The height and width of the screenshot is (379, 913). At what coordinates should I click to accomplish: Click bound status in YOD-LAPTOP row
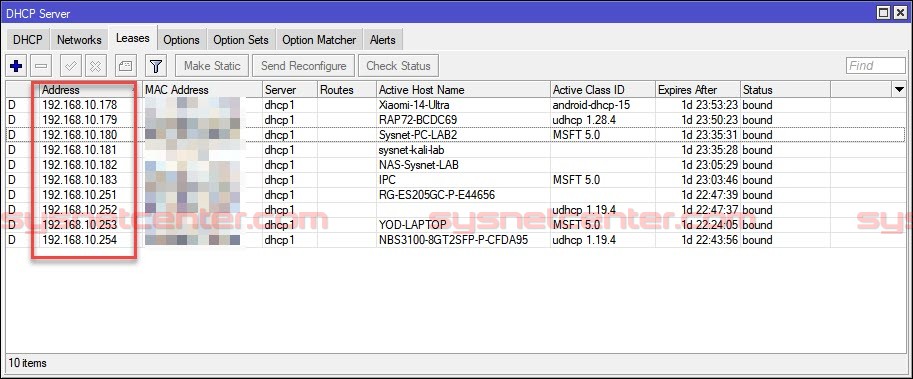point(757,225)
